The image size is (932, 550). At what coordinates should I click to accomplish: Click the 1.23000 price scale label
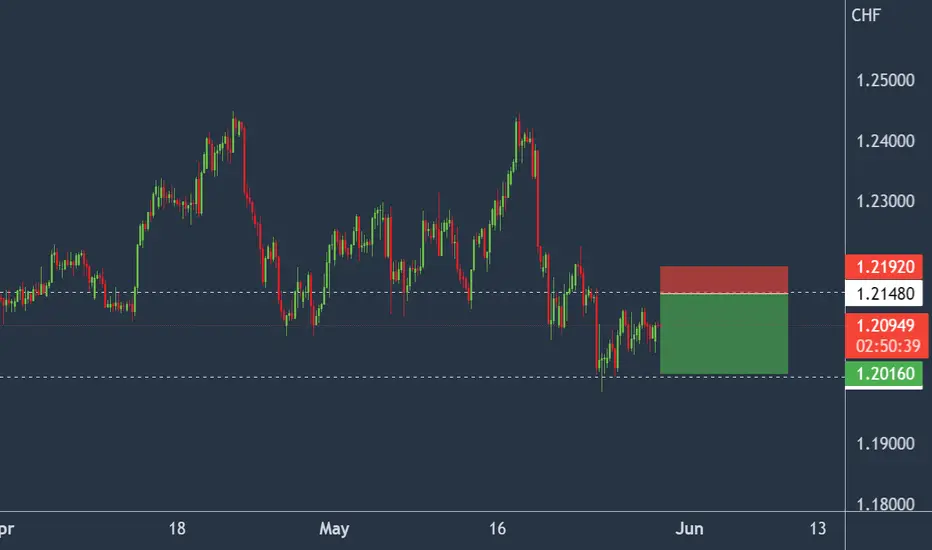885,201
